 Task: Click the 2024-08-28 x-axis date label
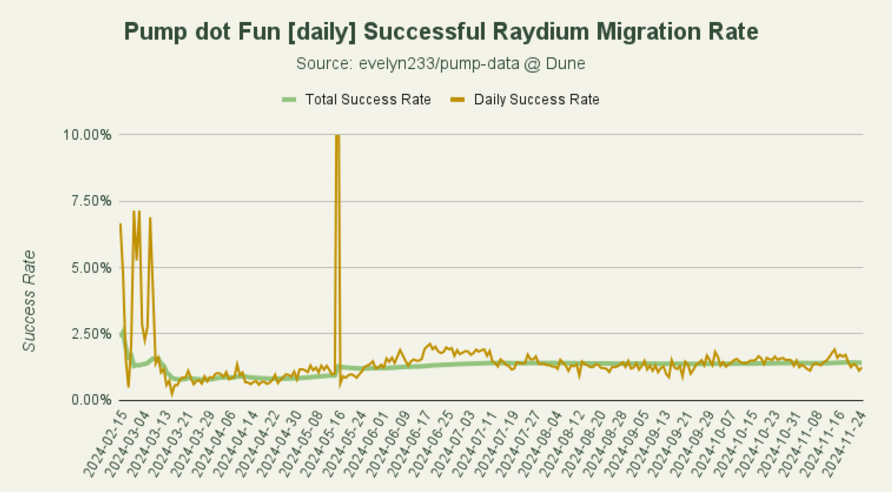point(604,443)
